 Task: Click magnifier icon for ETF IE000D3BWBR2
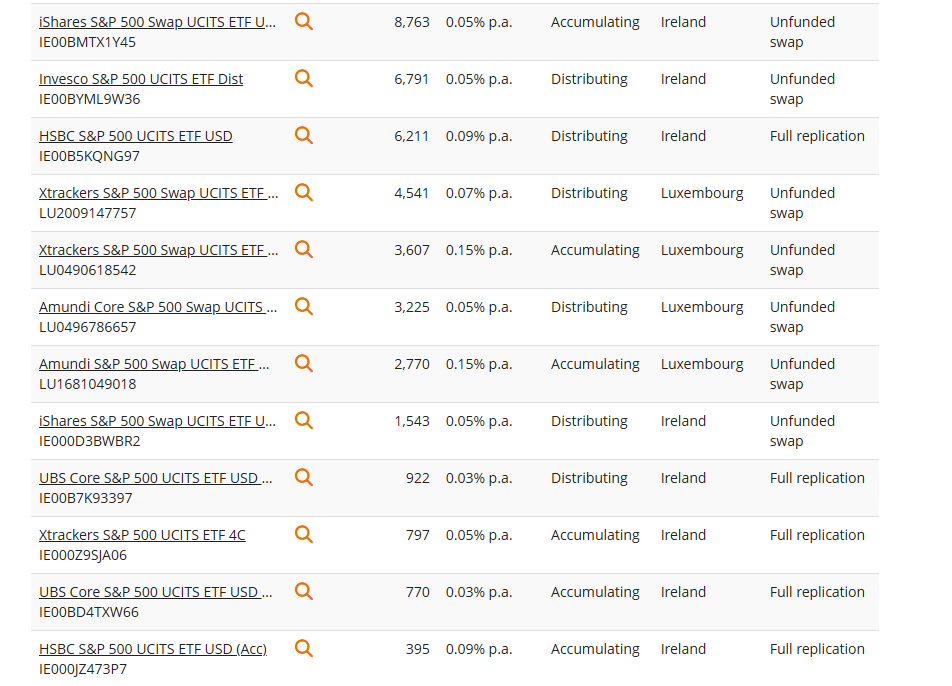304,421
